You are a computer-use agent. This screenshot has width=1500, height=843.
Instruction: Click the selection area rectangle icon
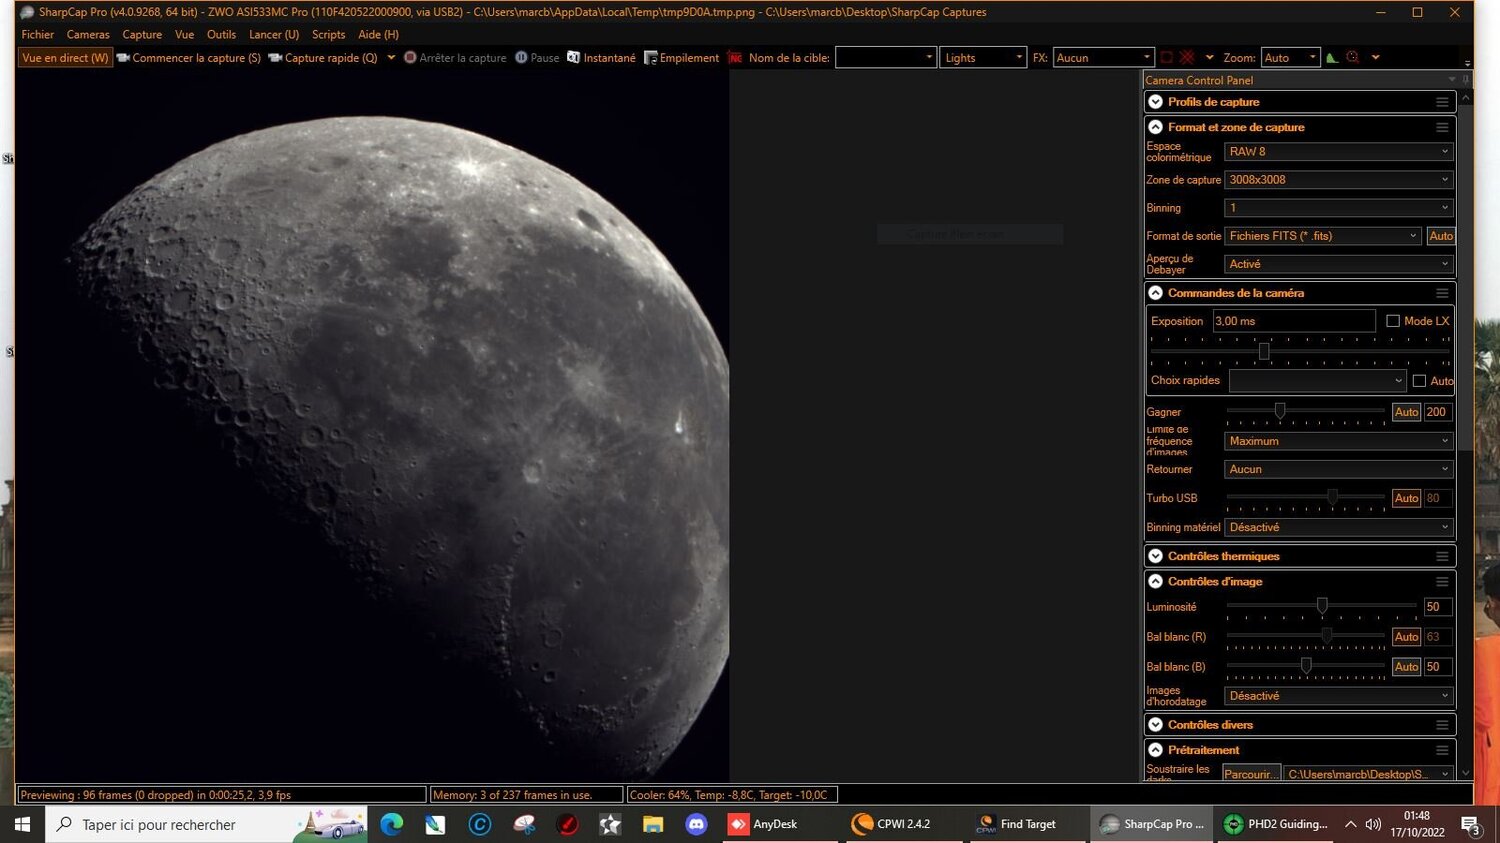(x=1165, y=57)
